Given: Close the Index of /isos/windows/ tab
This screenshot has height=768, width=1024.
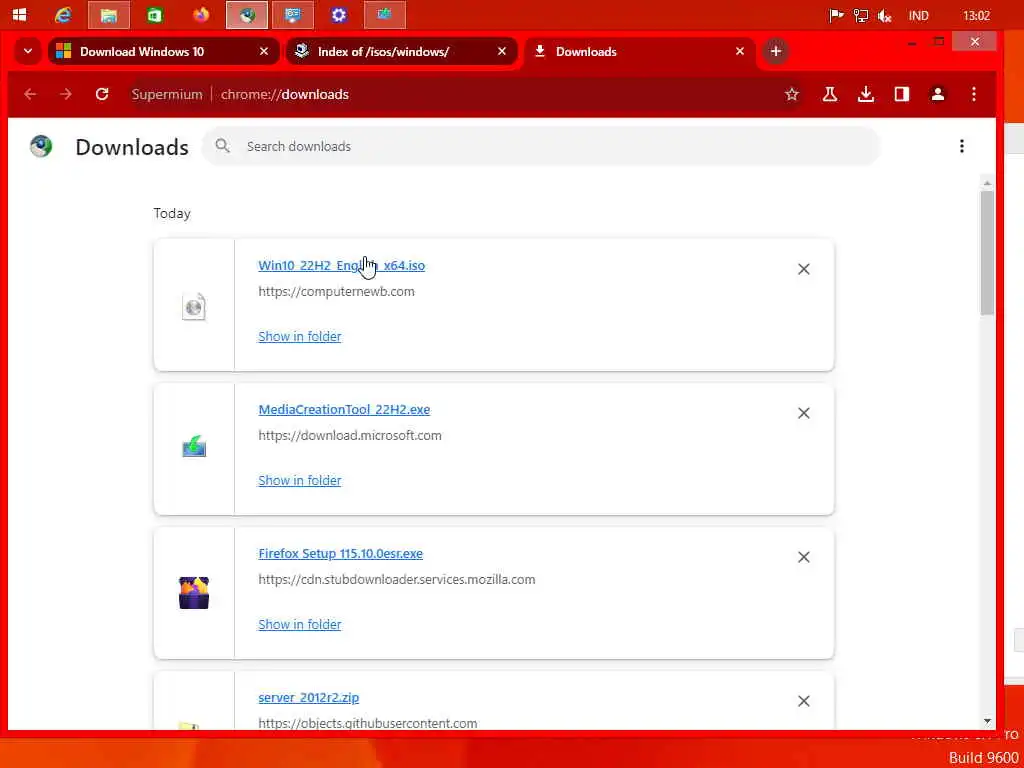Looking at the screenshot, I should pos(502,52).
